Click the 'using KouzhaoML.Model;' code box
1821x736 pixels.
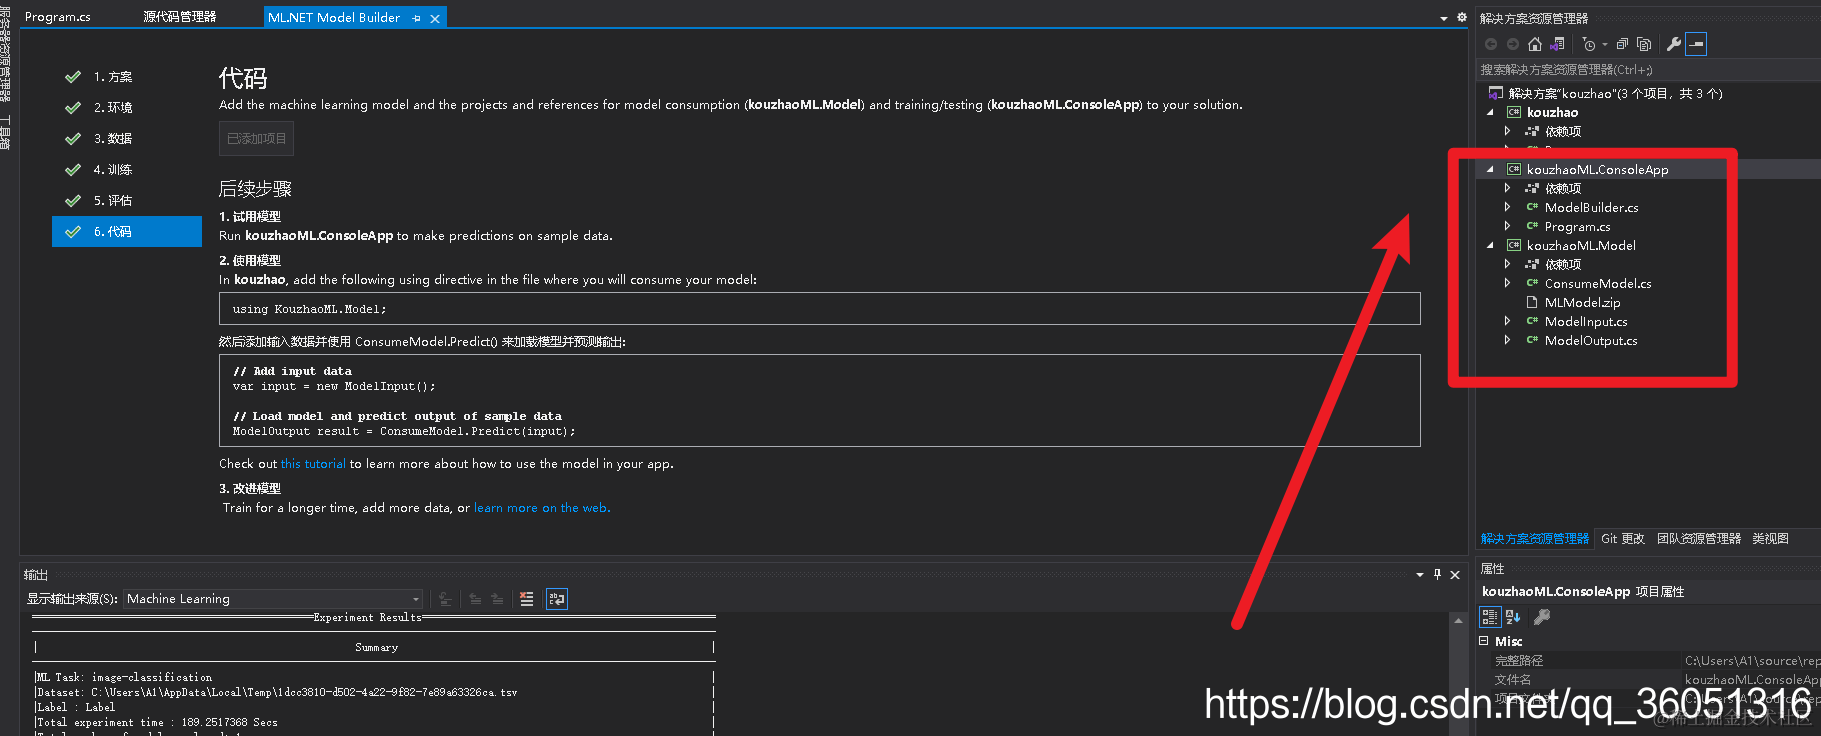coord(820,309)
